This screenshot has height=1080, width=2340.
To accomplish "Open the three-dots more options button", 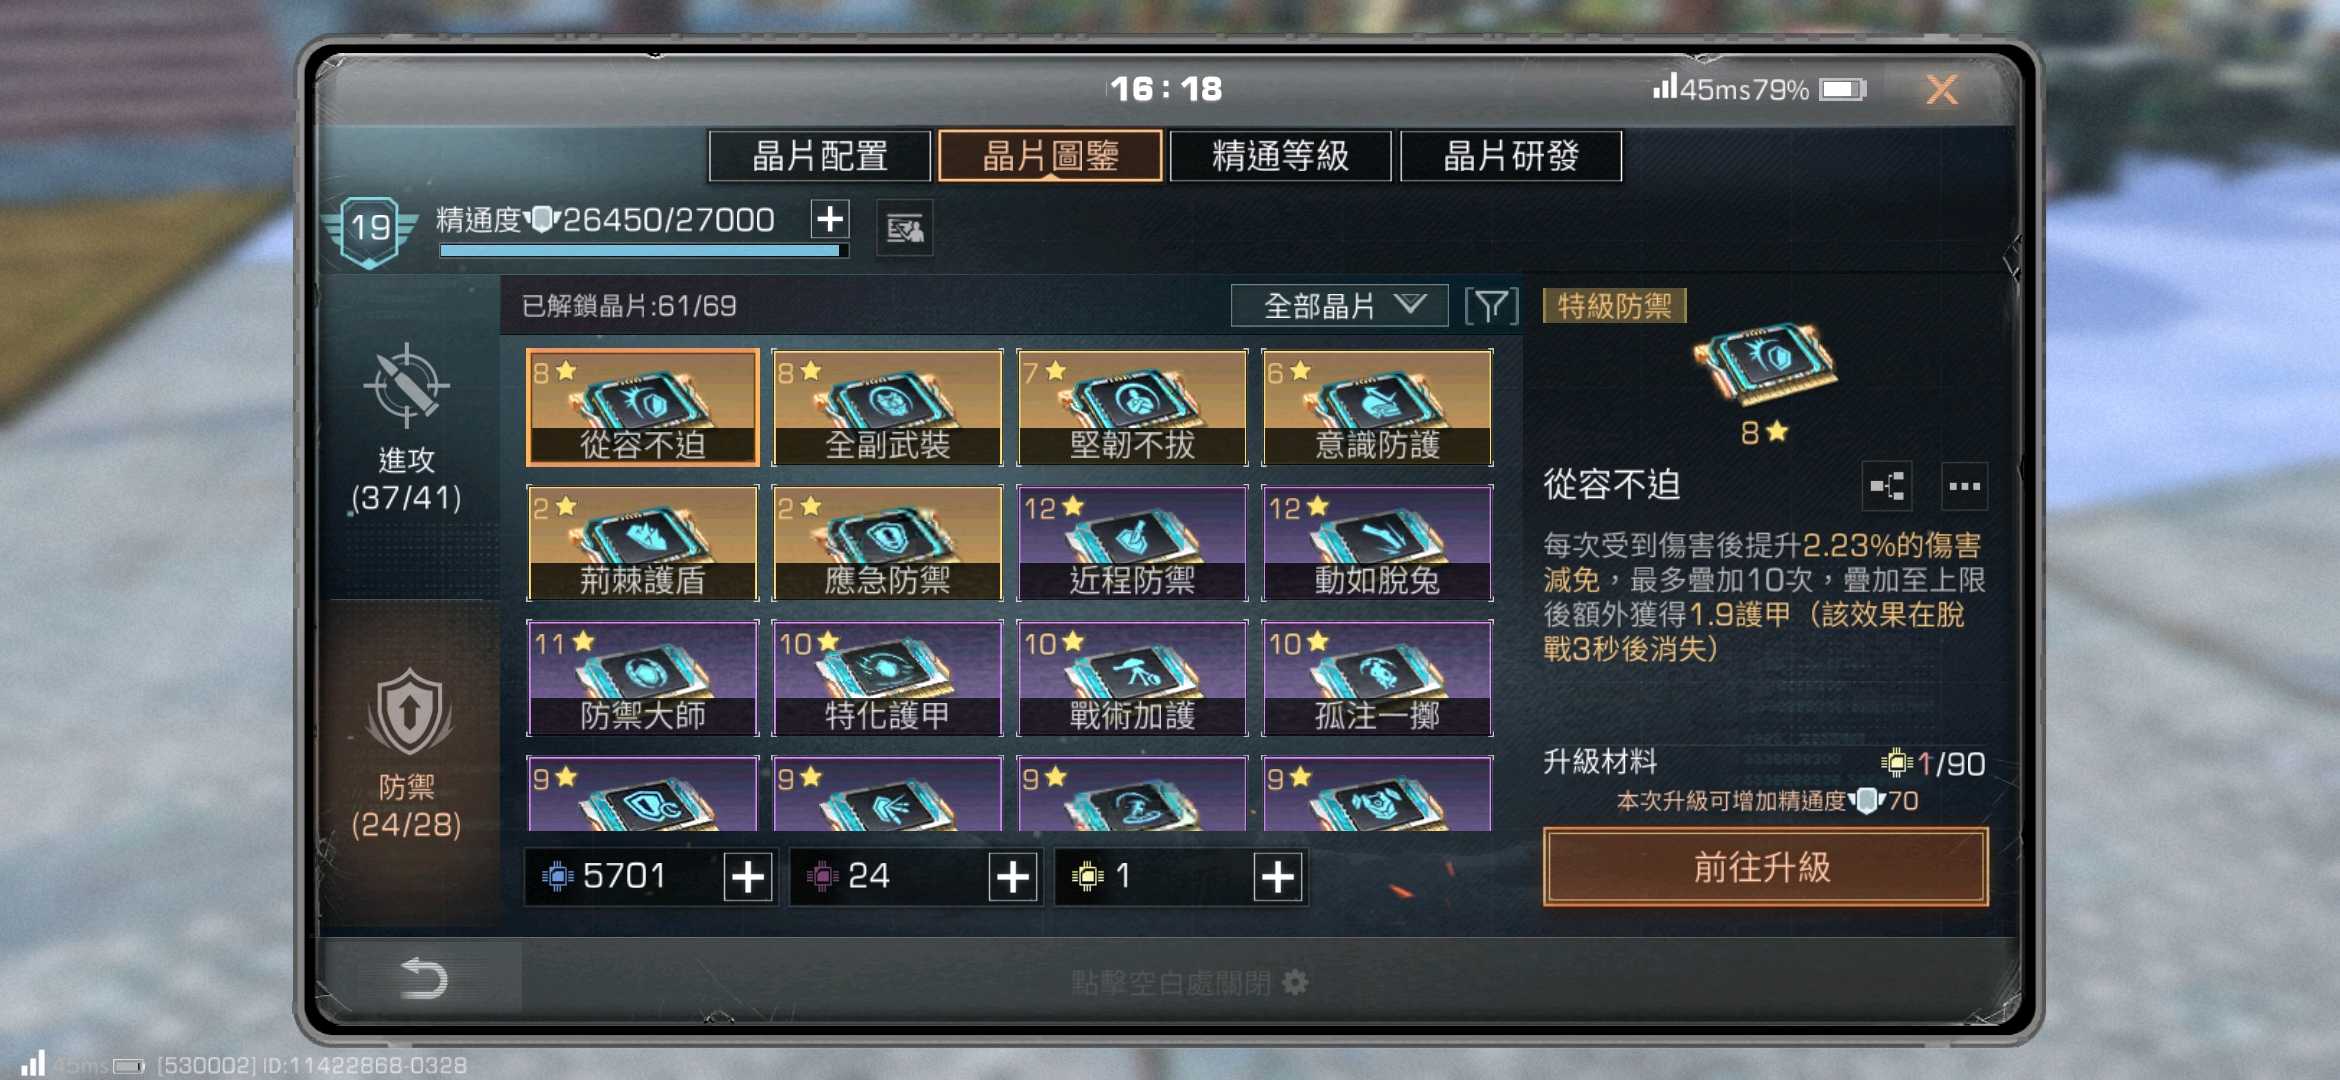I will [1964, 487].
